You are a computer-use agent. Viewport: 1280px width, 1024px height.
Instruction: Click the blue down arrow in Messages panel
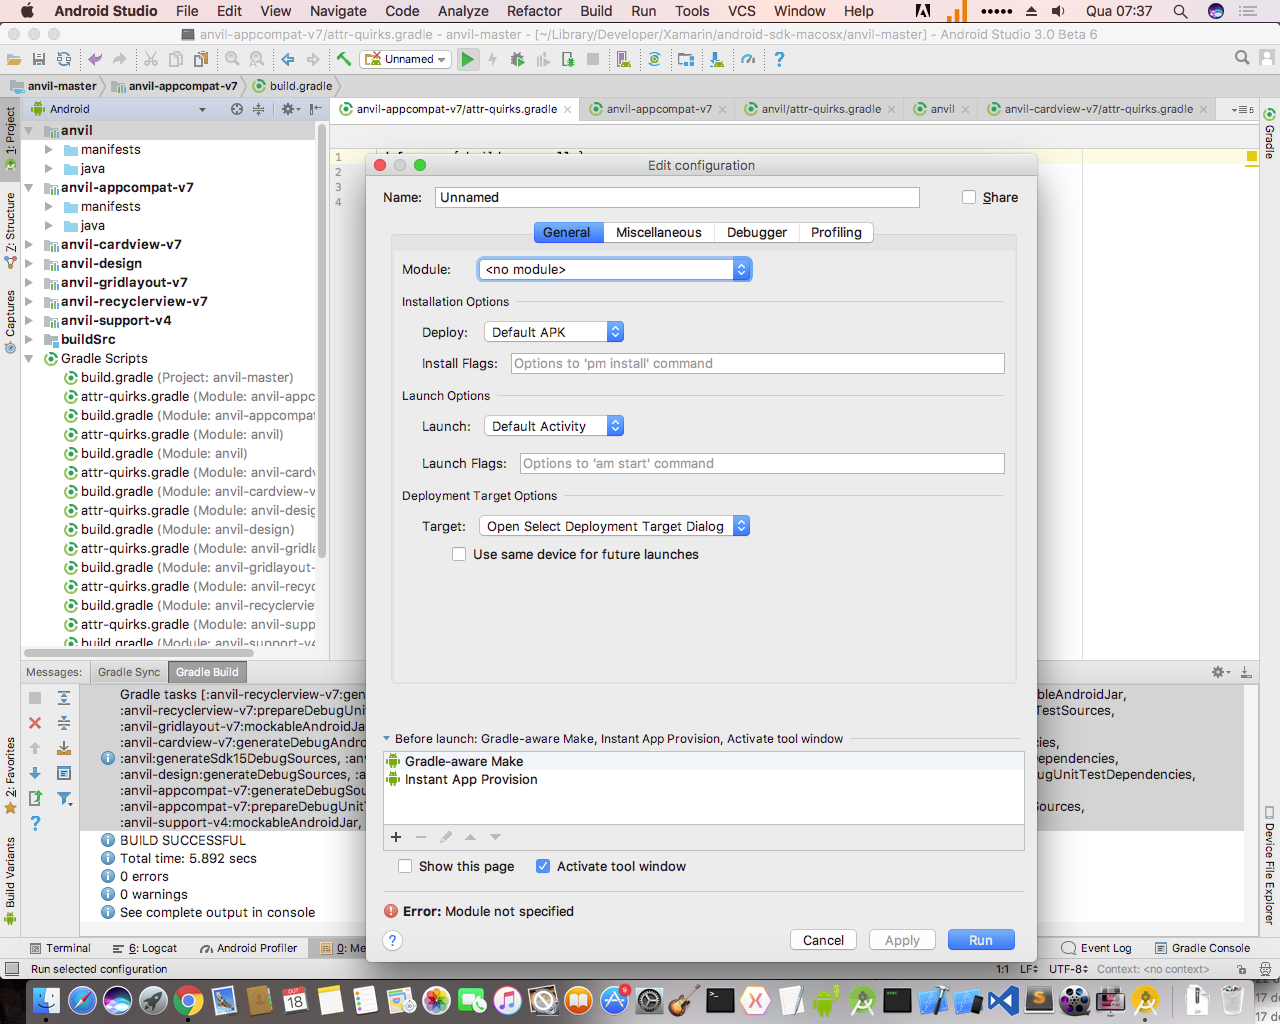tap(35, 773)
